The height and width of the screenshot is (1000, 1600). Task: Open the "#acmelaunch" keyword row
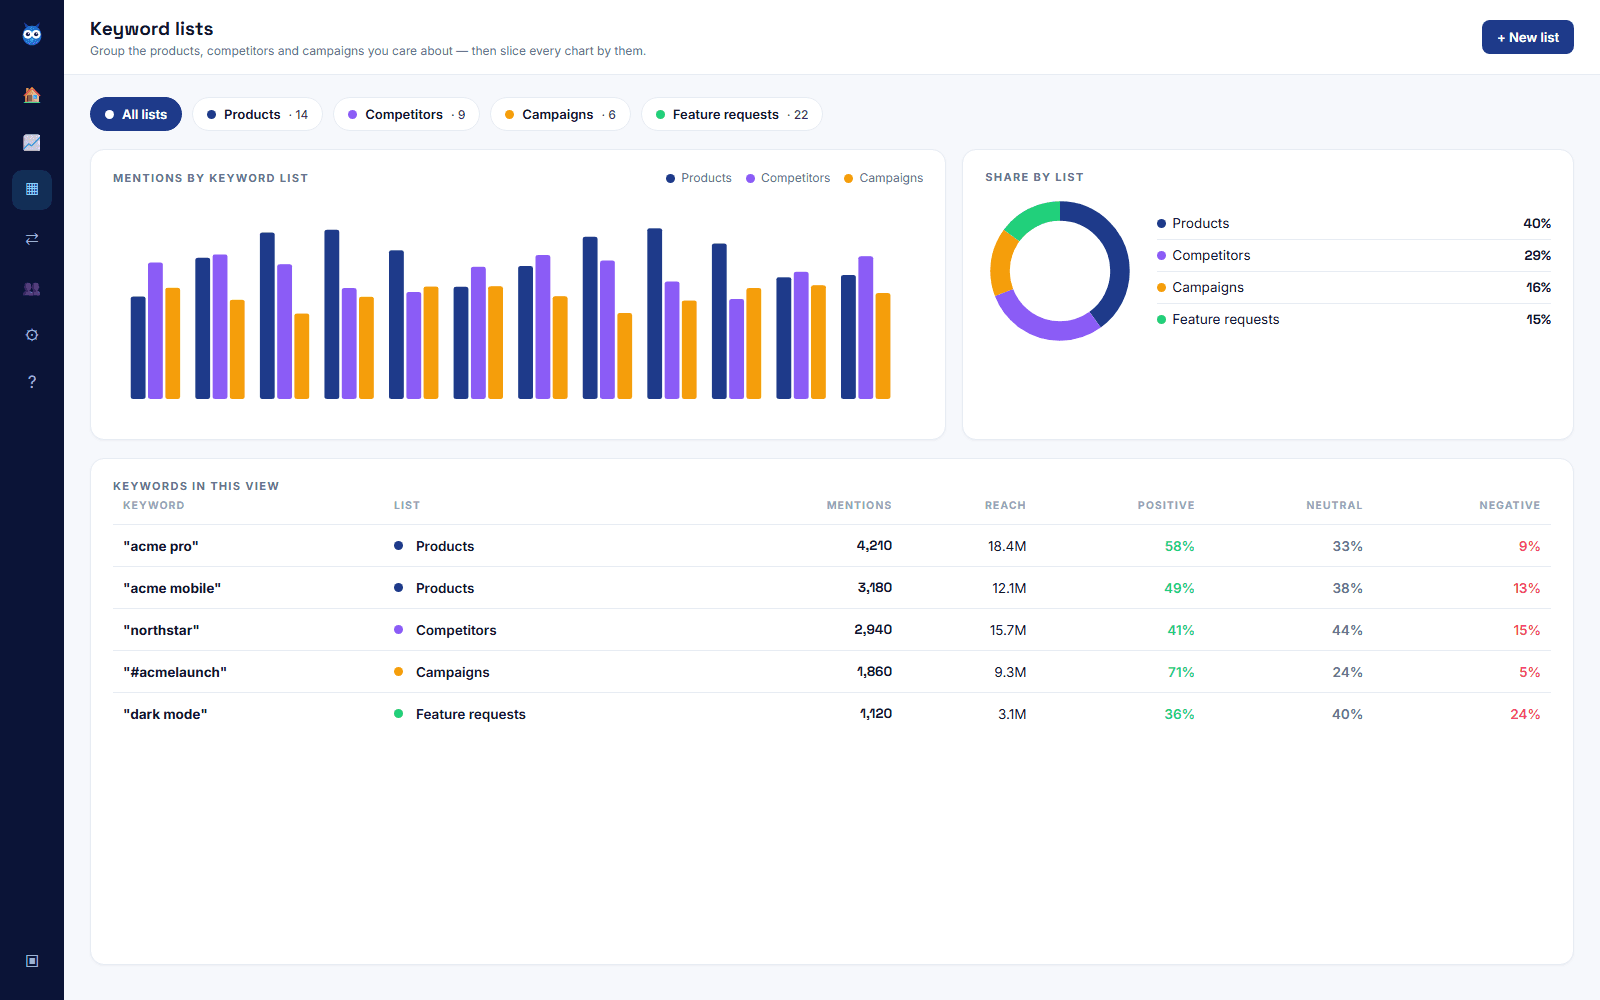tap(832, 672)
